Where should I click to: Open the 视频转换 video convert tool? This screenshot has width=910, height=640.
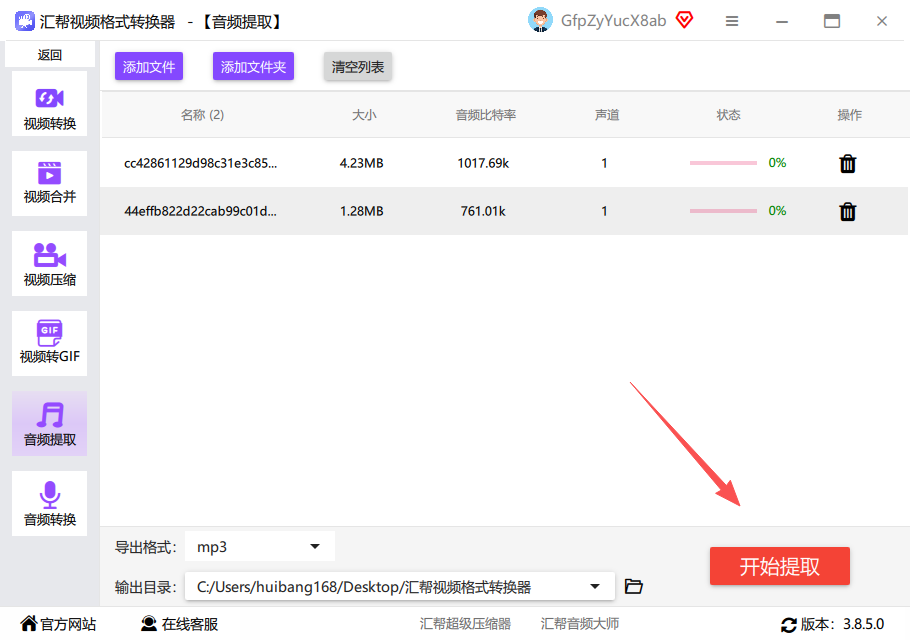pyautogui.click(x=49, y=104)
